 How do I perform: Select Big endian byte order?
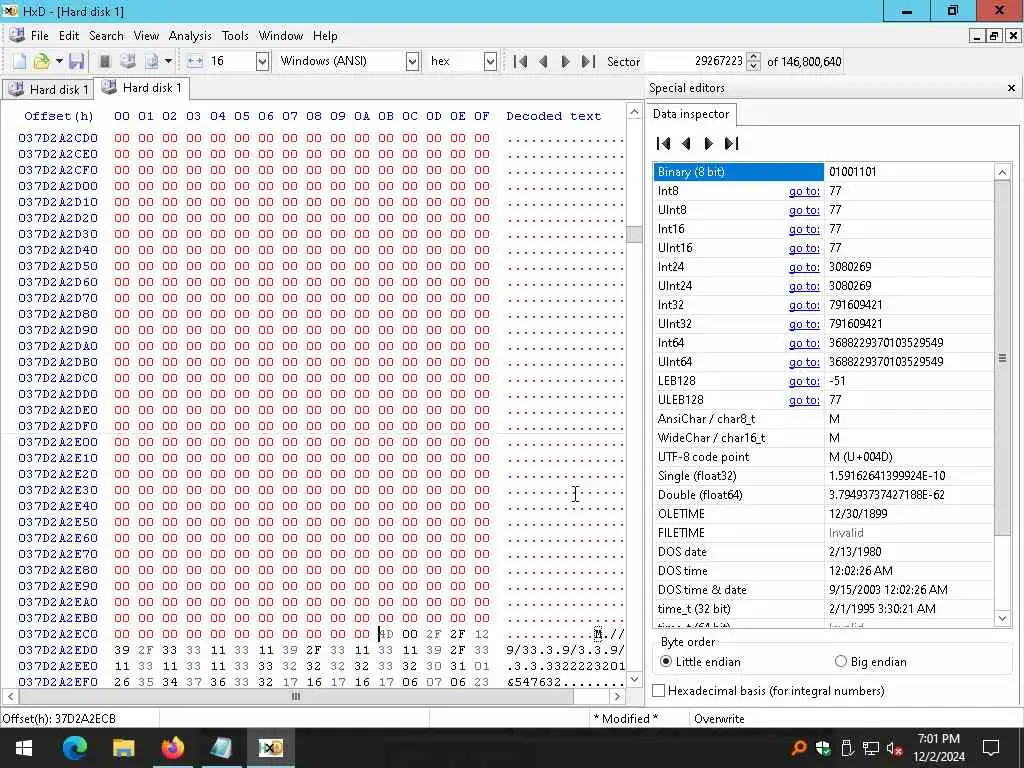[x=871, y=662]
